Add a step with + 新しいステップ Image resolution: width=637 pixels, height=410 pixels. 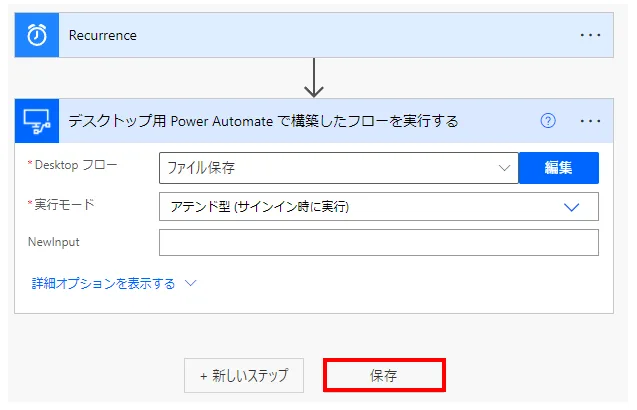click(x=244, y=376)
